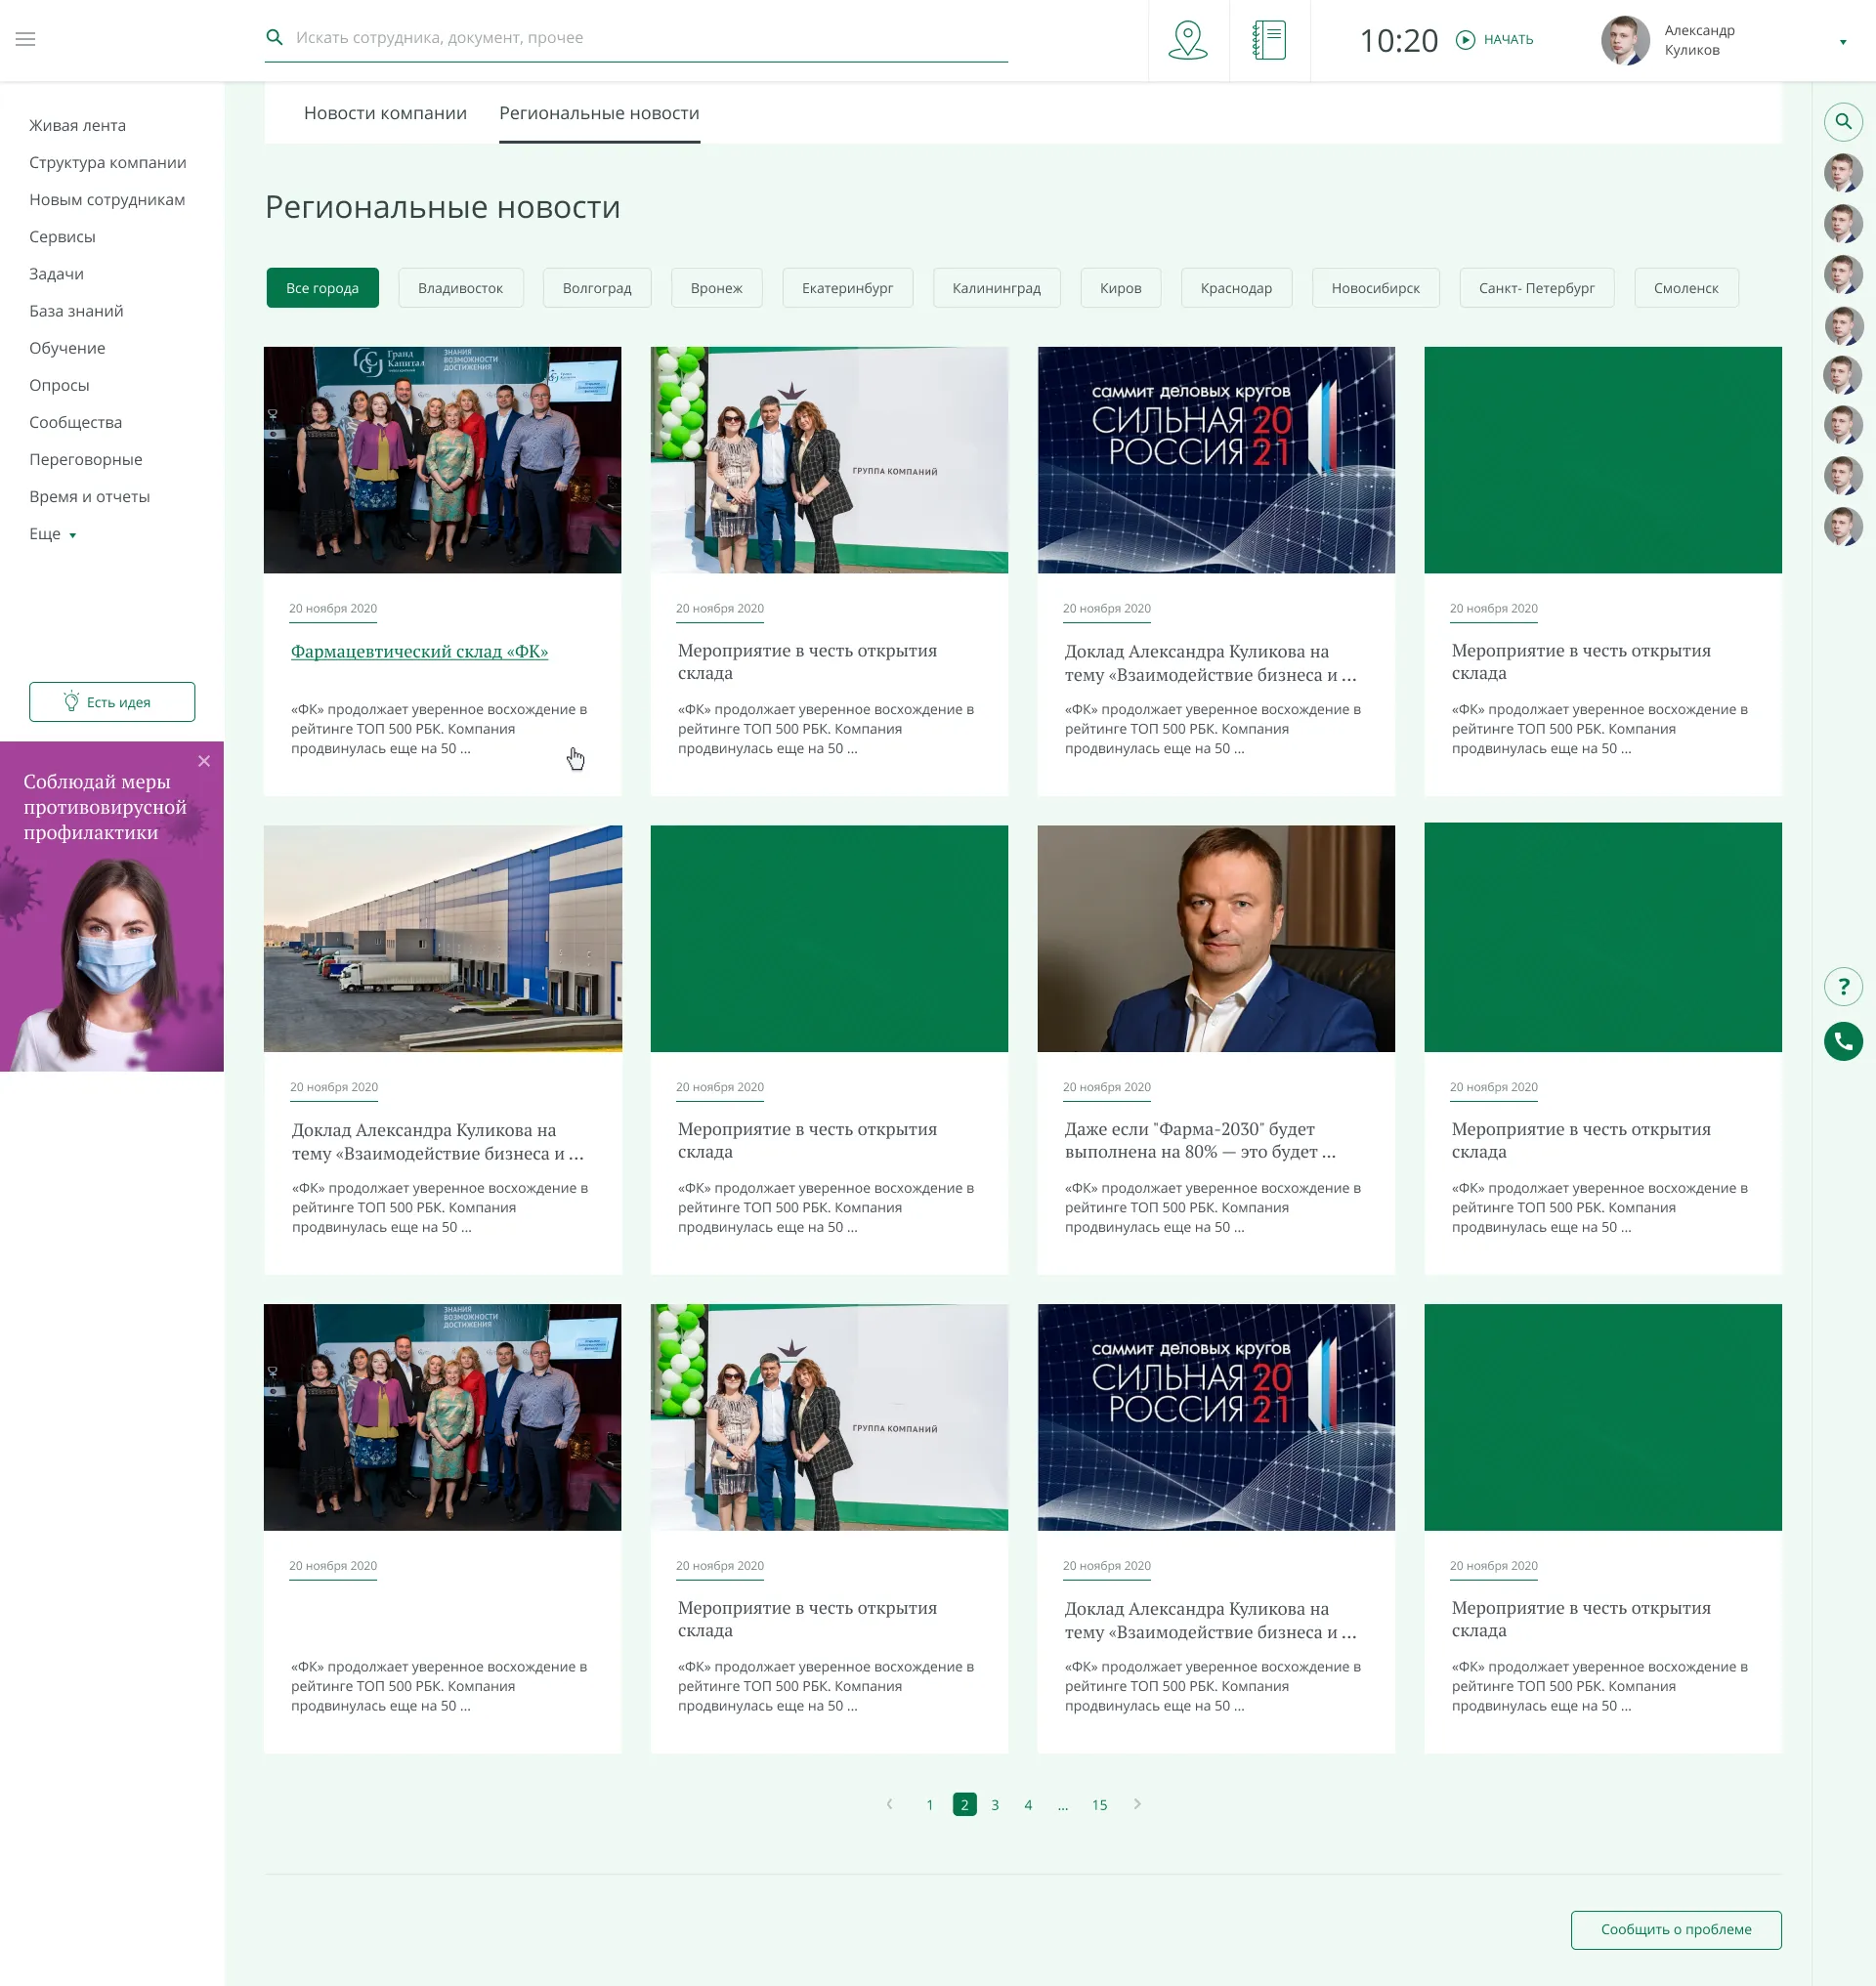Image resolution: width=1876 pixels, height=1986 pixels.
Task: Open Структура компании in sidebar
Action: pos(108,163)
